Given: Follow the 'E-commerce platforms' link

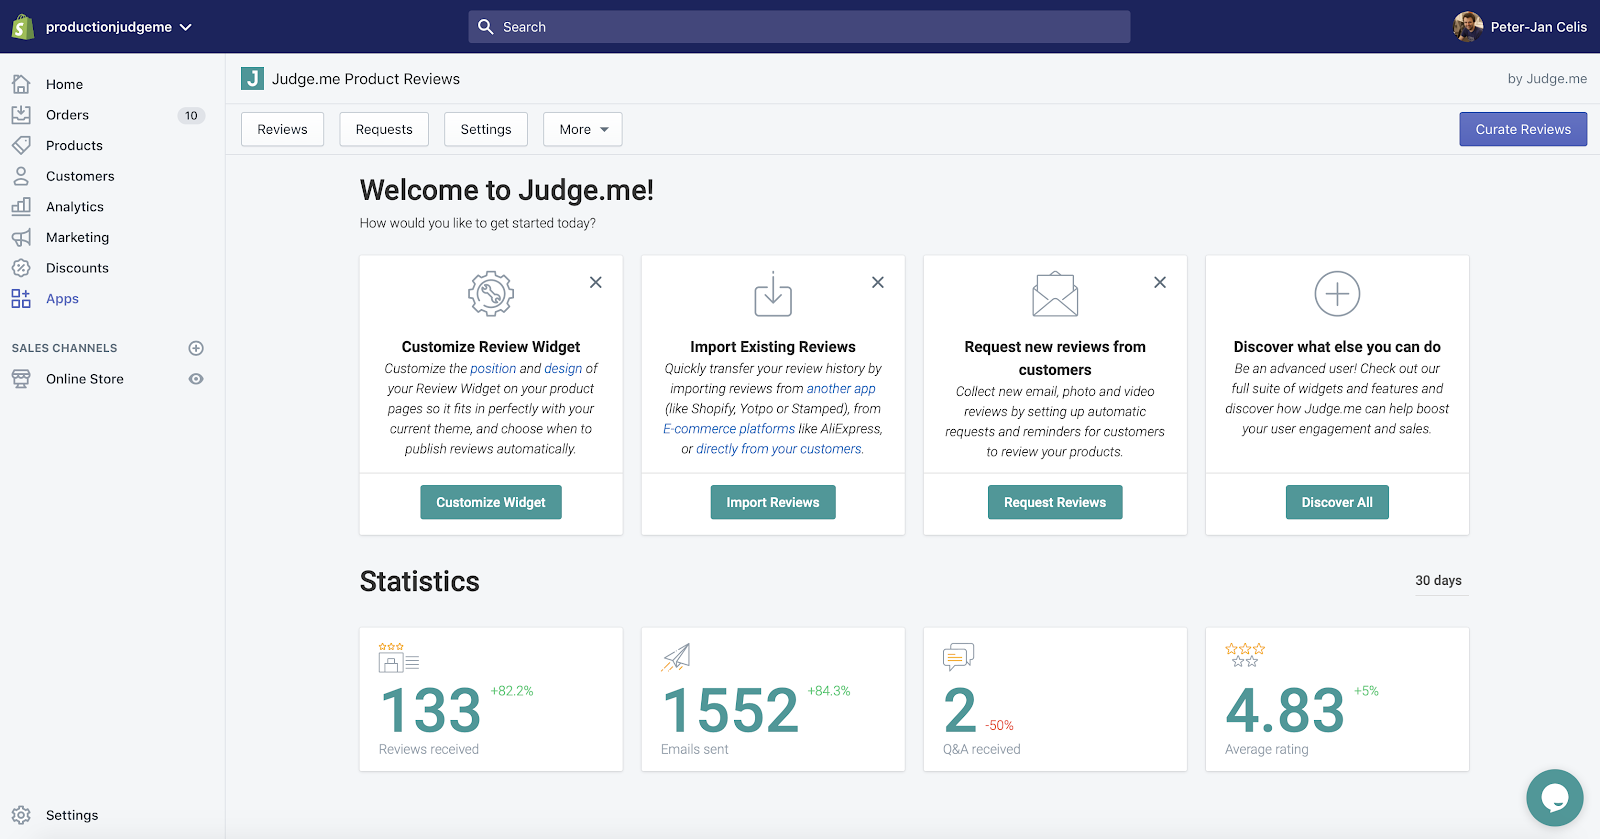Looking at the screenshot, I should coord(729,428).
